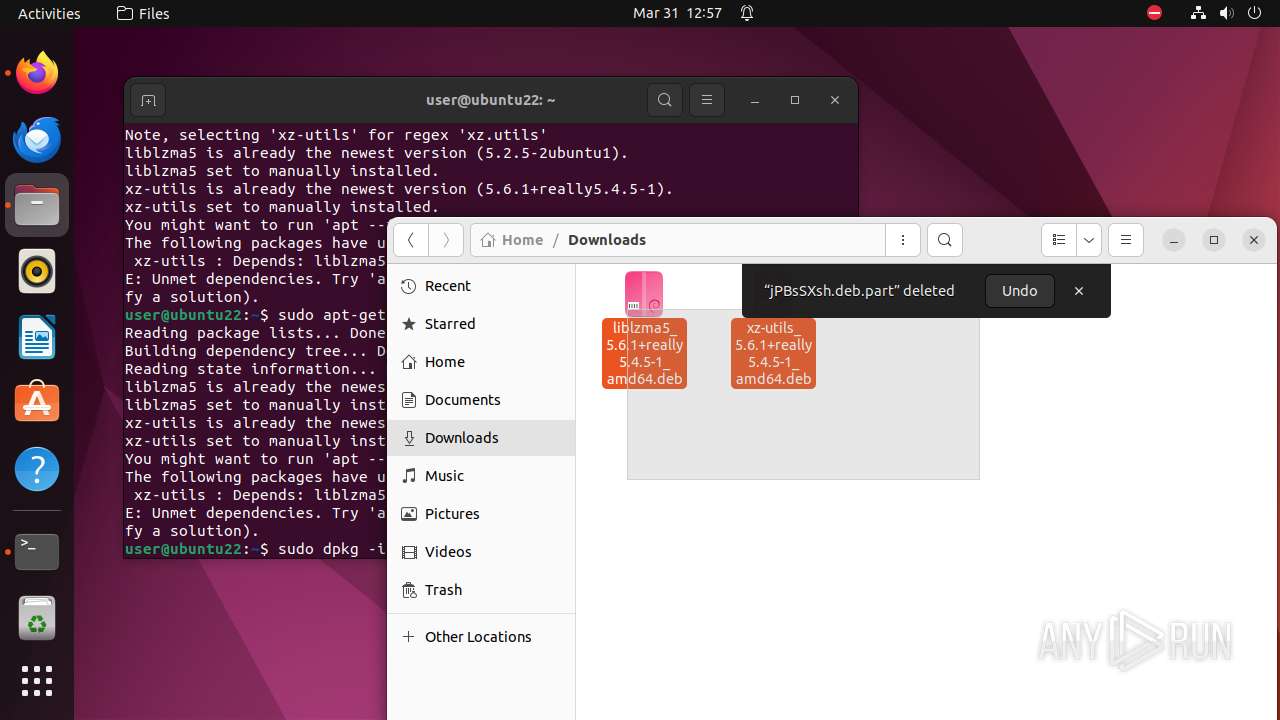Open Videos in Files sidebar
The height and width of the screenshot is (720, 1280).
(x=481, y=552)
